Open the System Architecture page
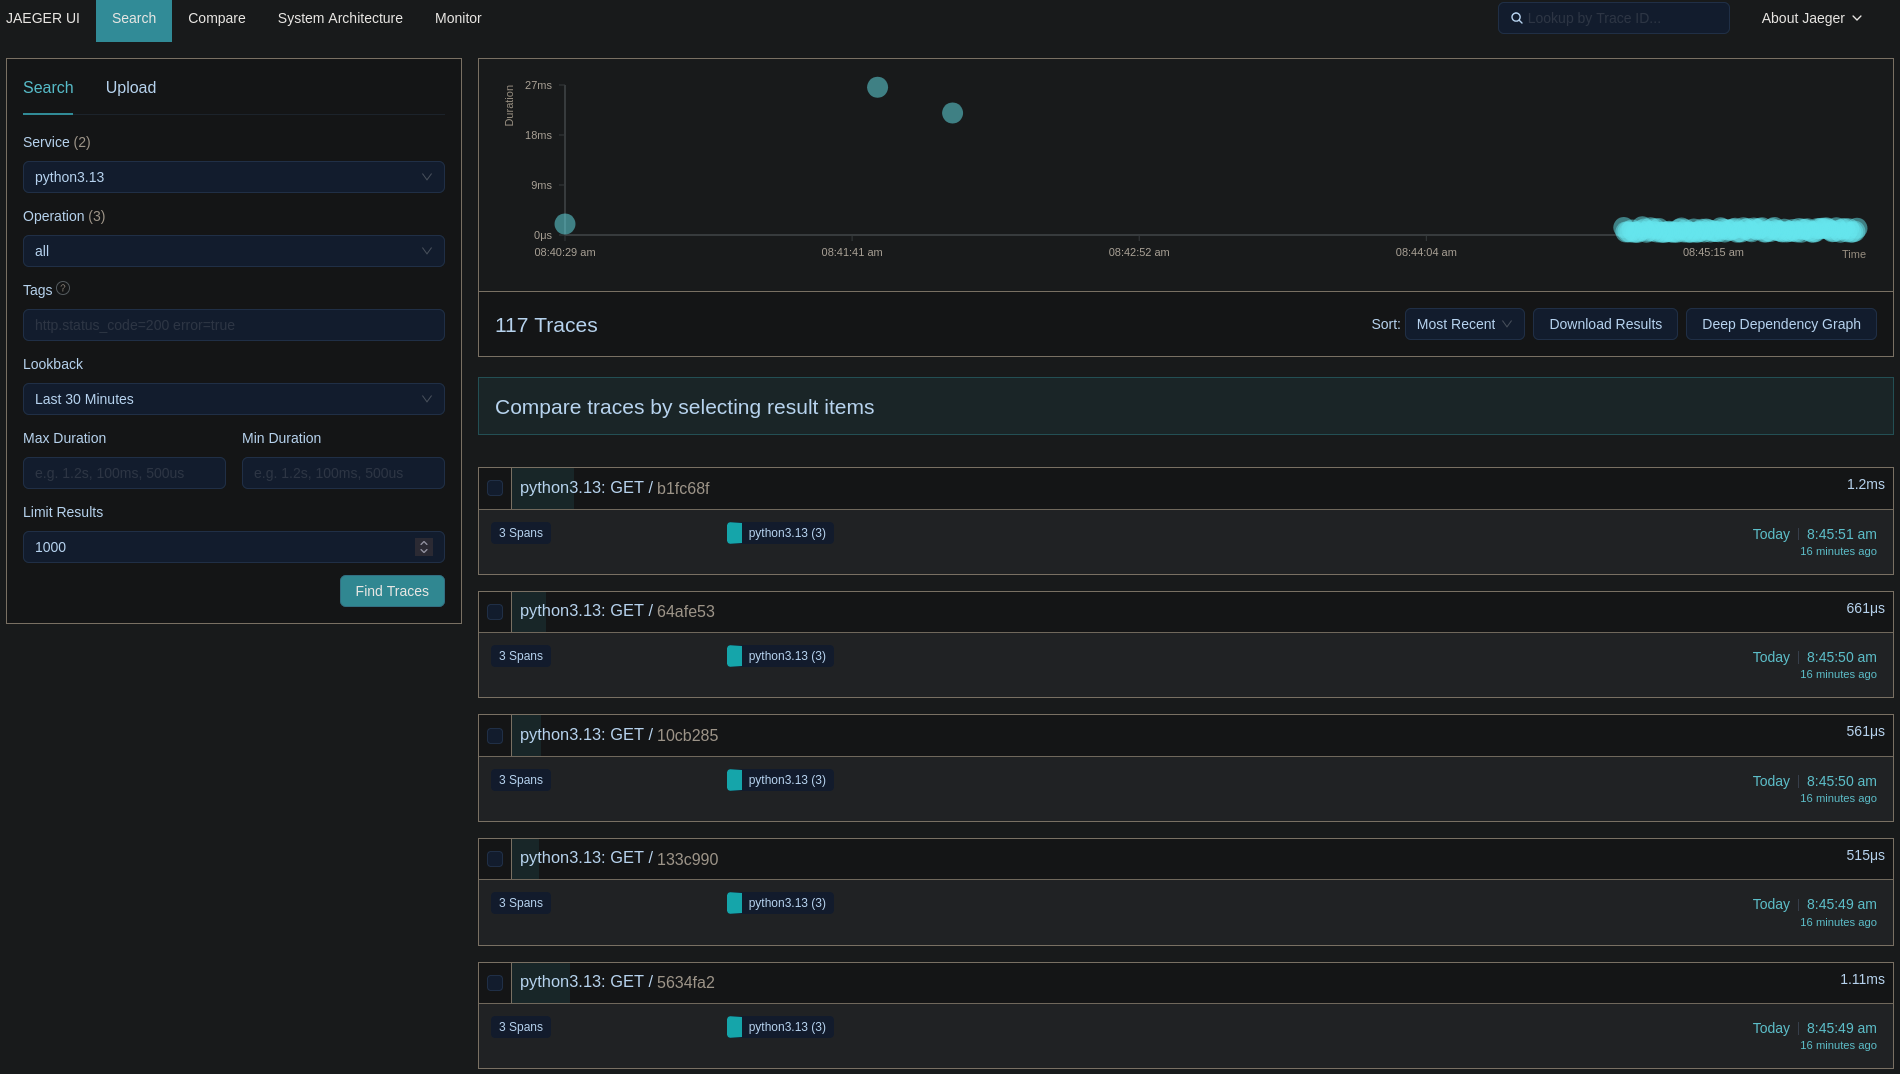 (x=340, y=18)
